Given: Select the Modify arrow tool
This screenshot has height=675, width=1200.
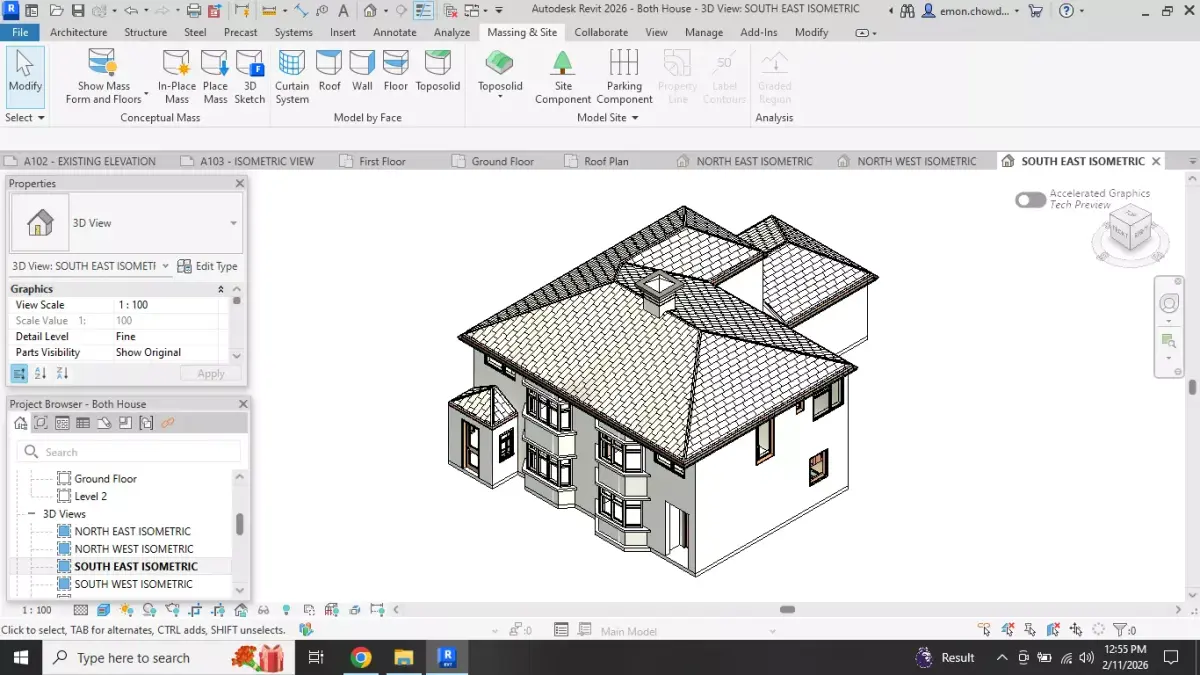Looking at the screenshot, I should click(x=25, y=75).
